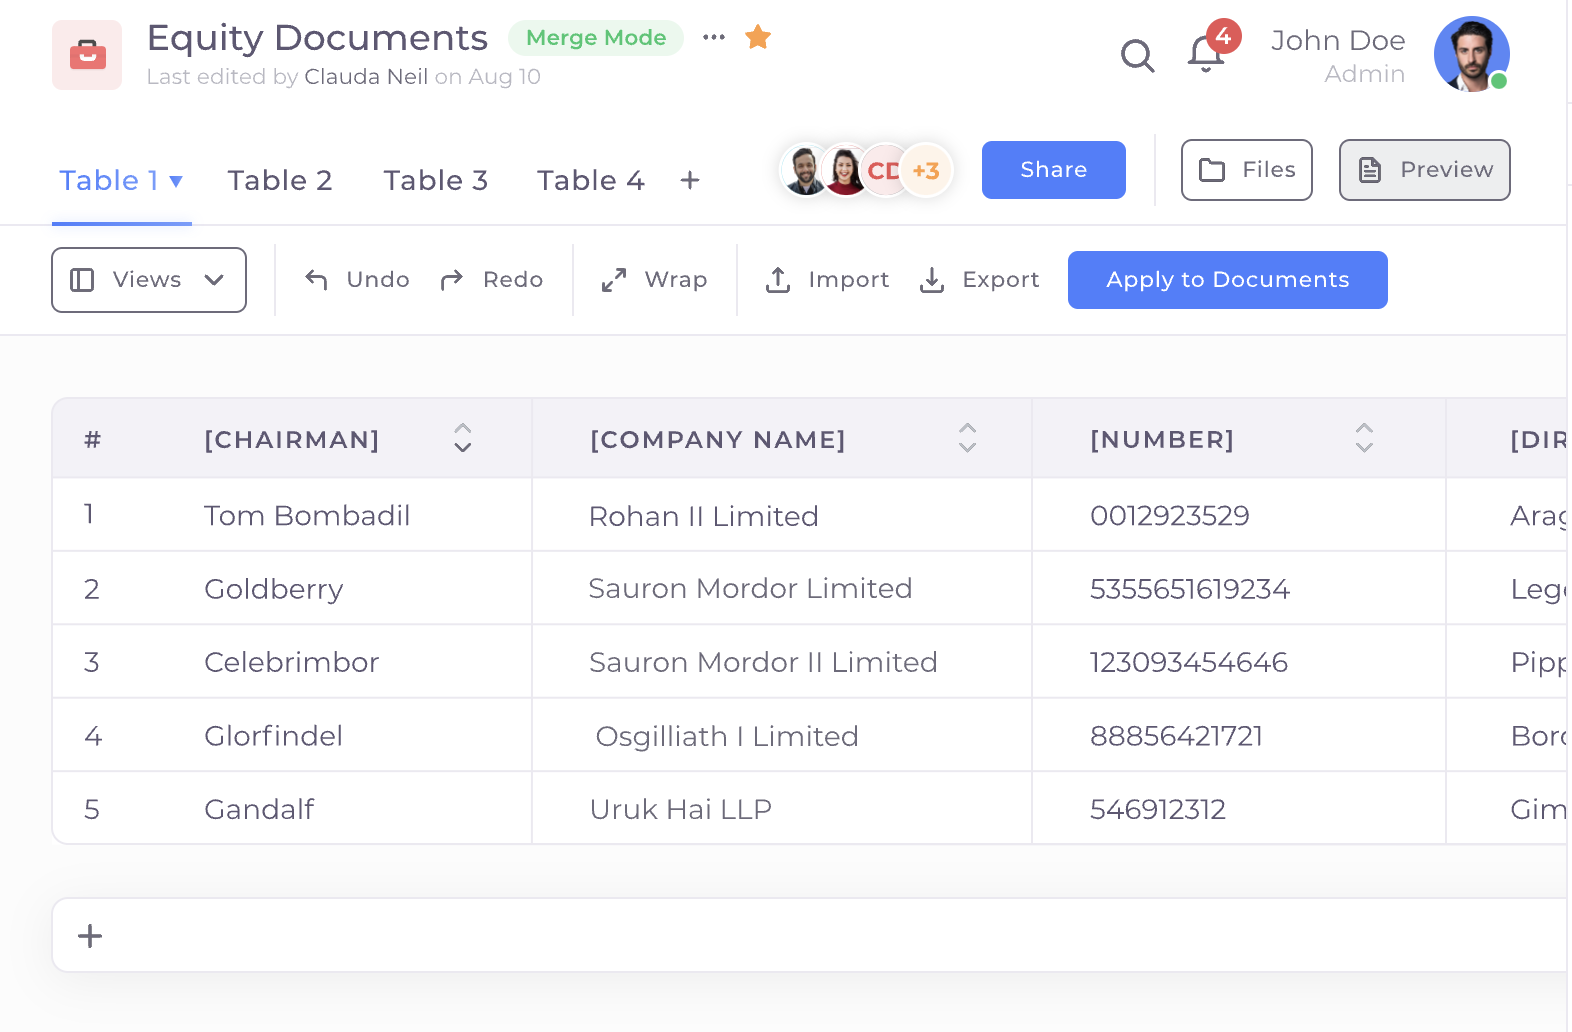The height and width of the screenshot is (1032, 1572).
Task: Click the Apply to Documents button
Action: pos(1227,280)
